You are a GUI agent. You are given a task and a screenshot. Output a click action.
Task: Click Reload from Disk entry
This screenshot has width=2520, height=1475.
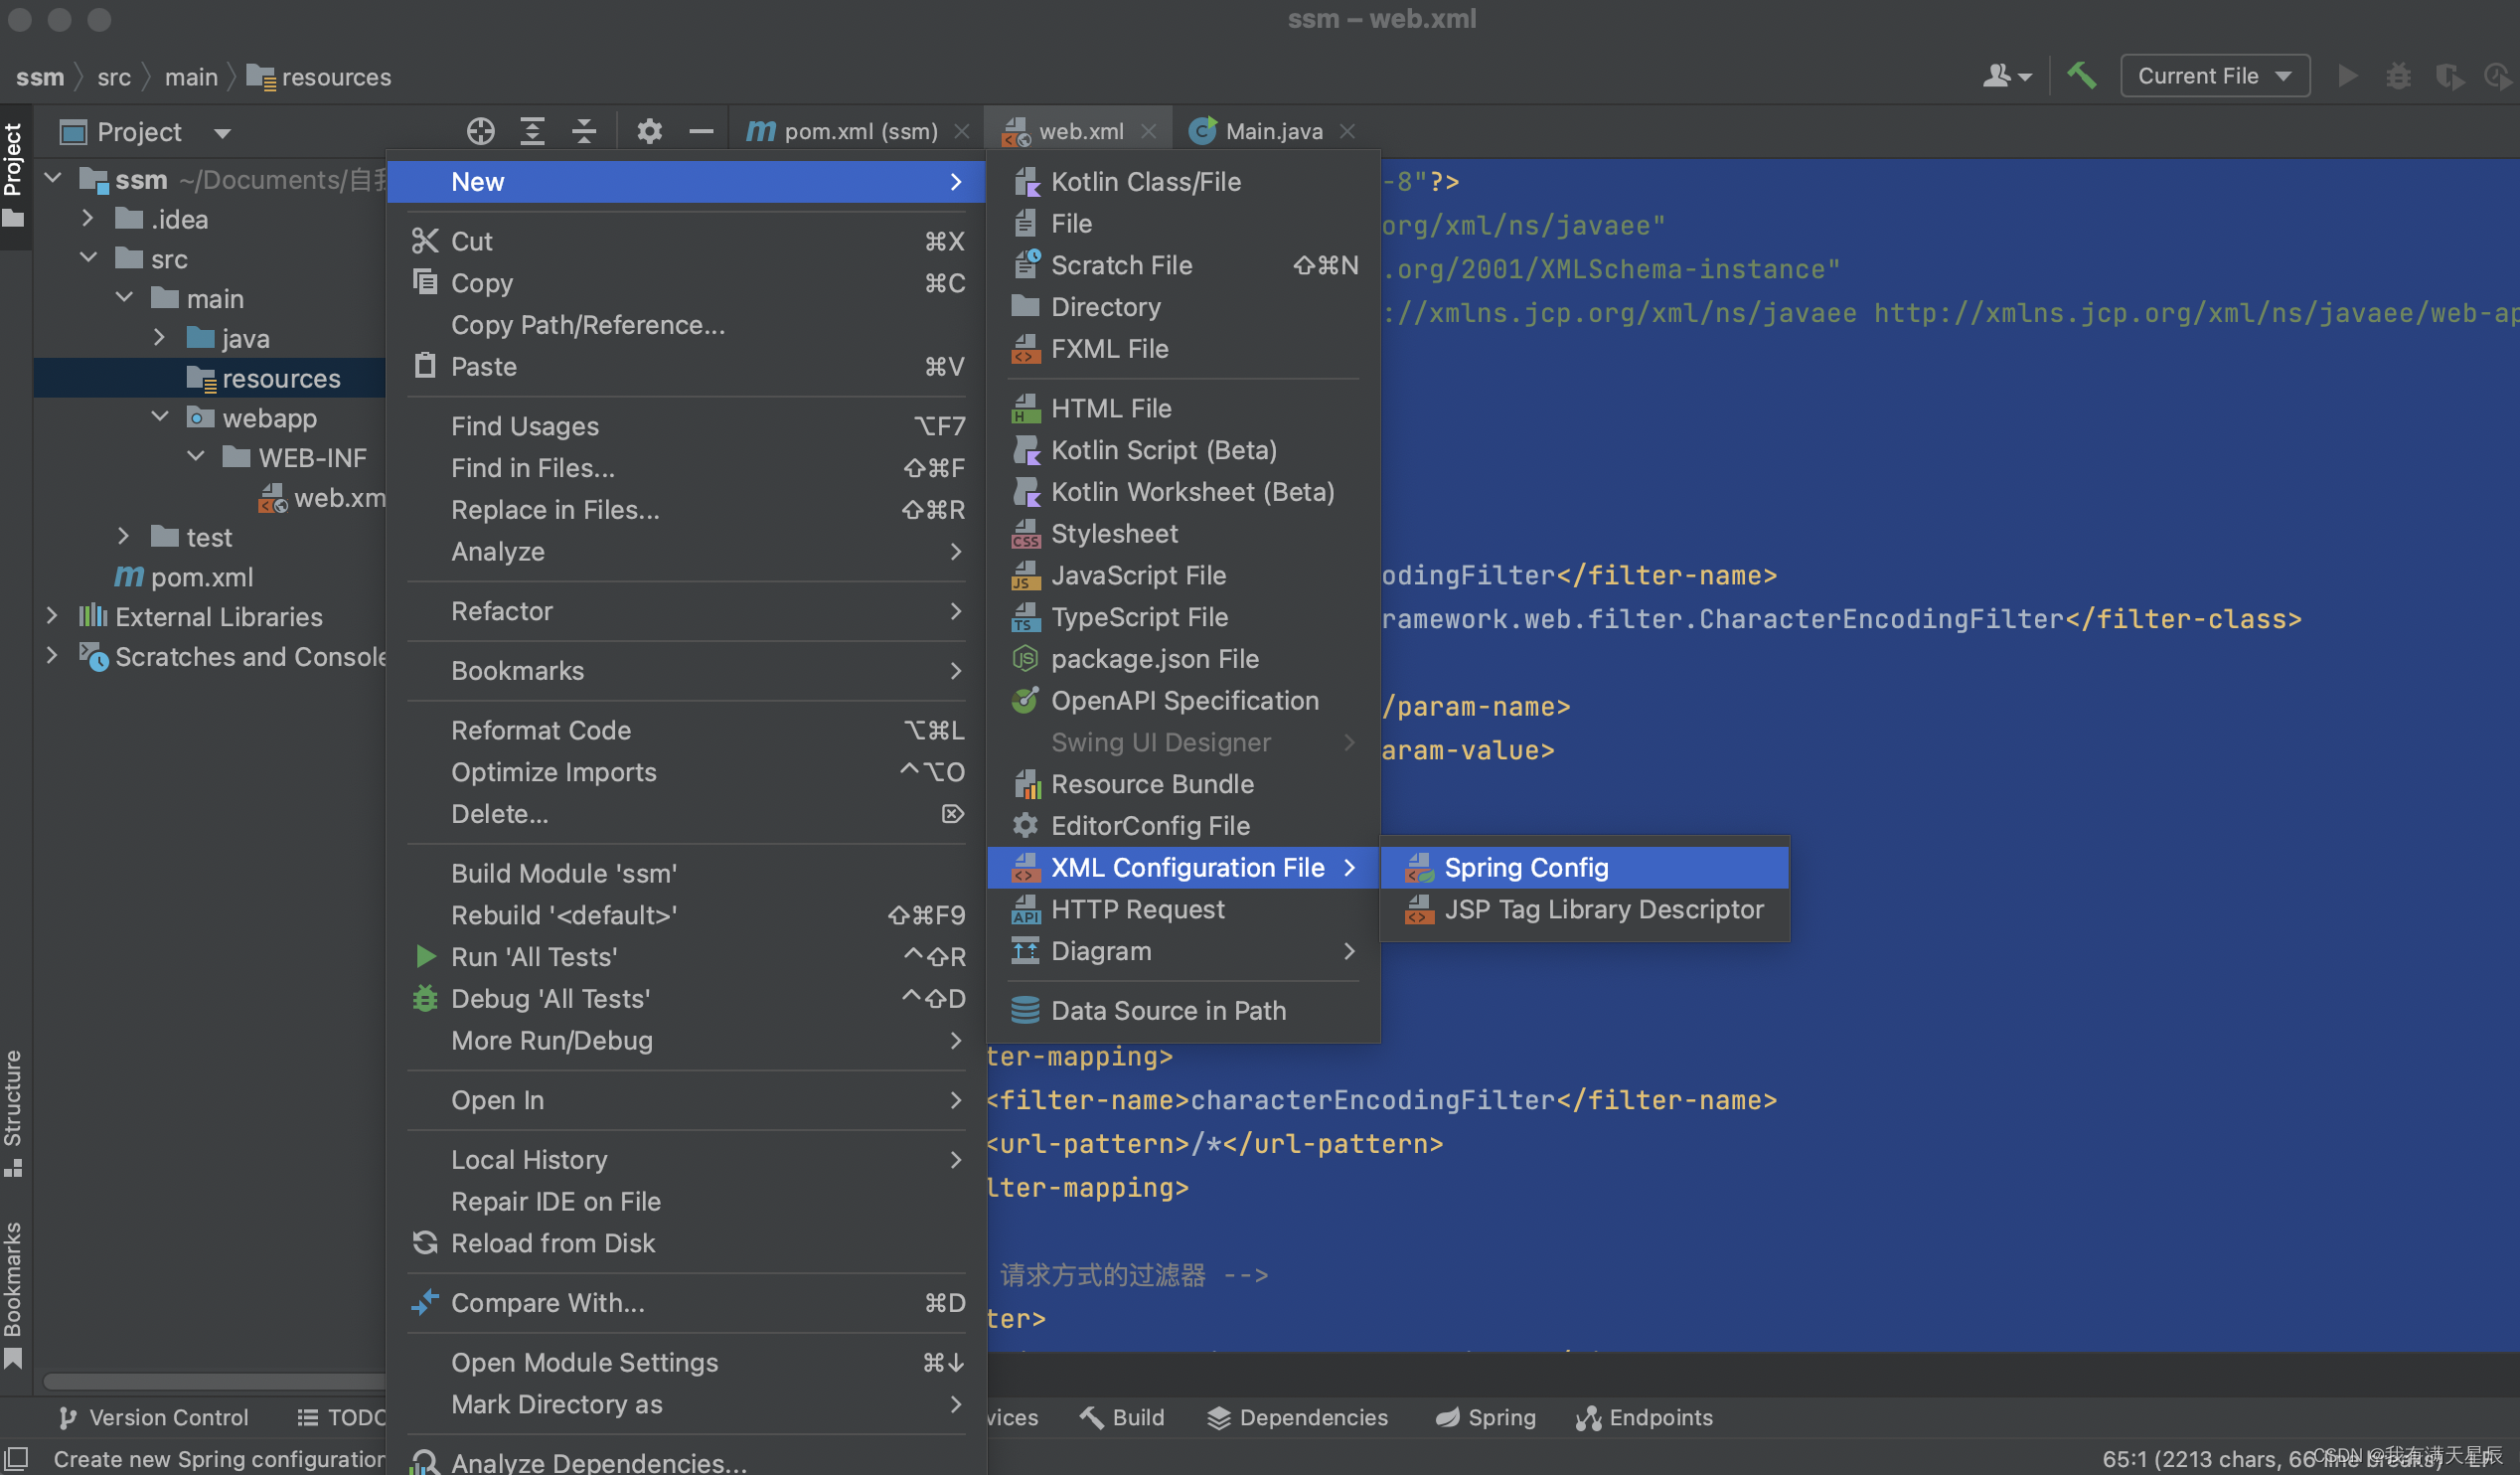click(x=687, y=1243)
